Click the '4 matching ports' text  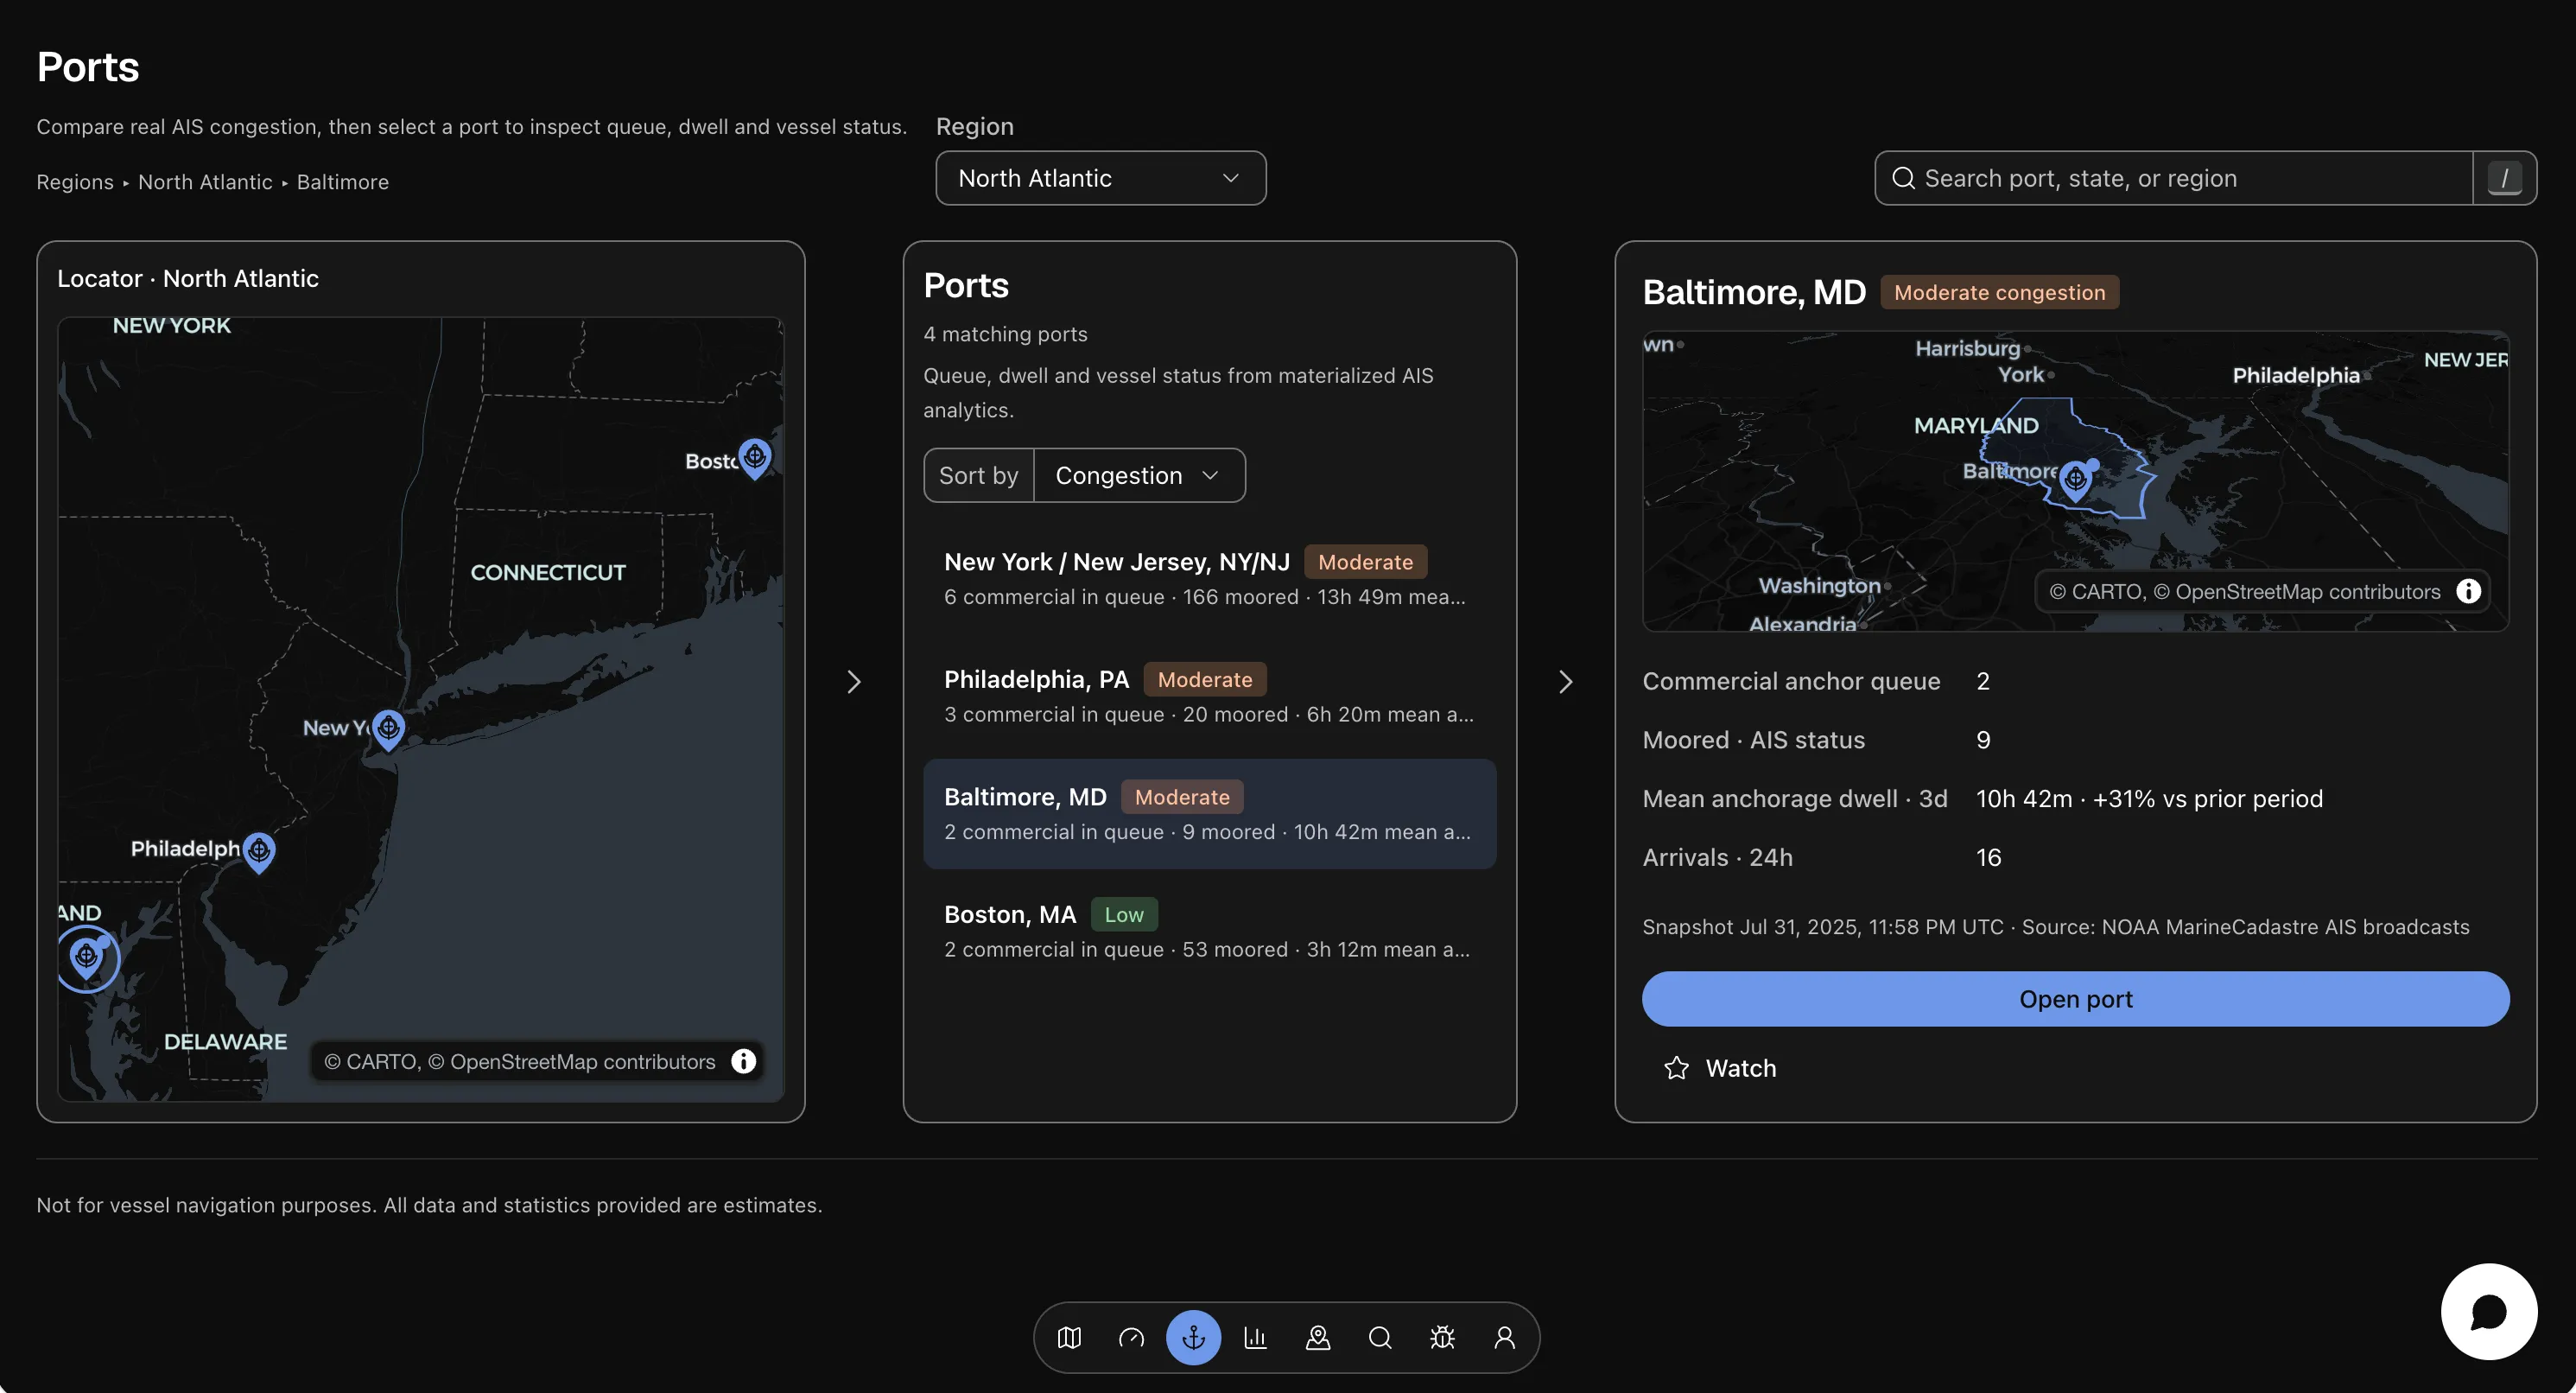(1005, 334)
